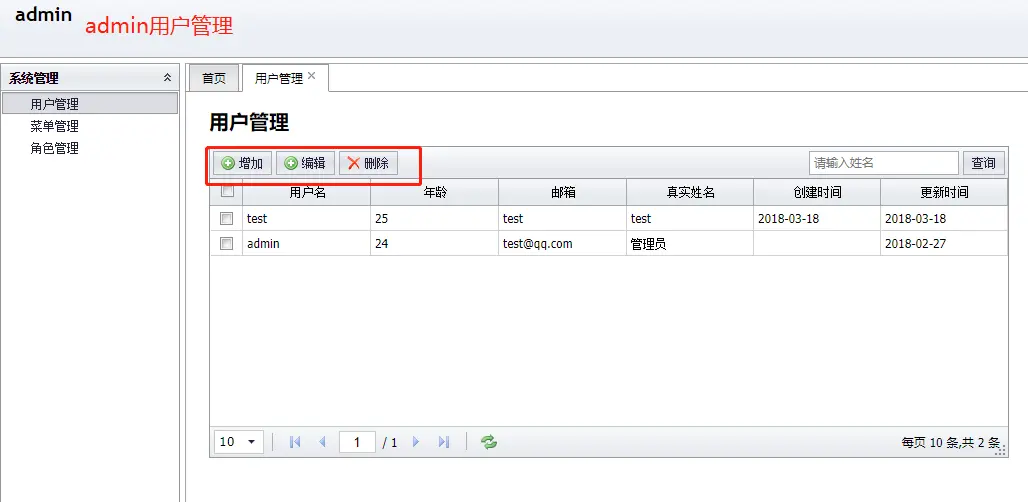Click the 用户名 column header

coord(307,192)
